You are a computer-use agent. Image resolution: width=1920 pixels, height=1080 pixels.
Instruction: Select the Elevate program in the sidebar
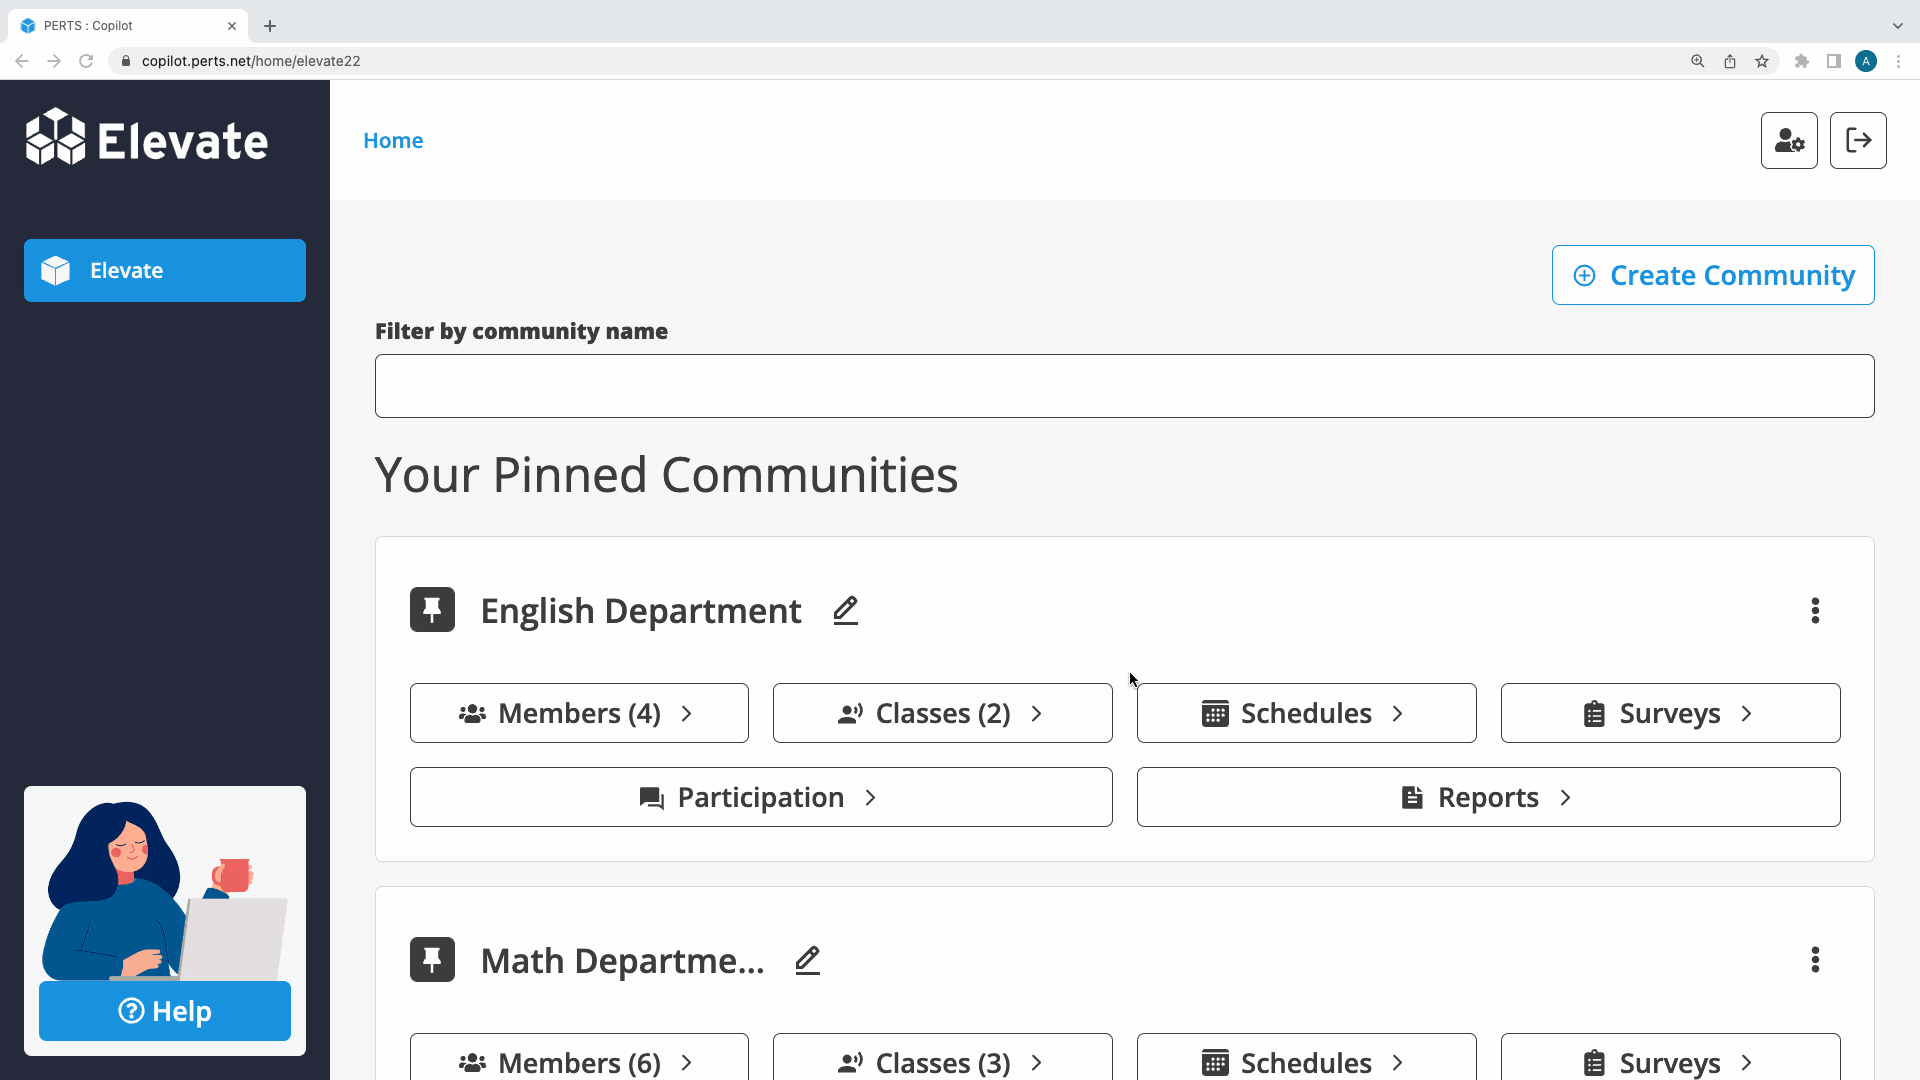coord(165,270)
